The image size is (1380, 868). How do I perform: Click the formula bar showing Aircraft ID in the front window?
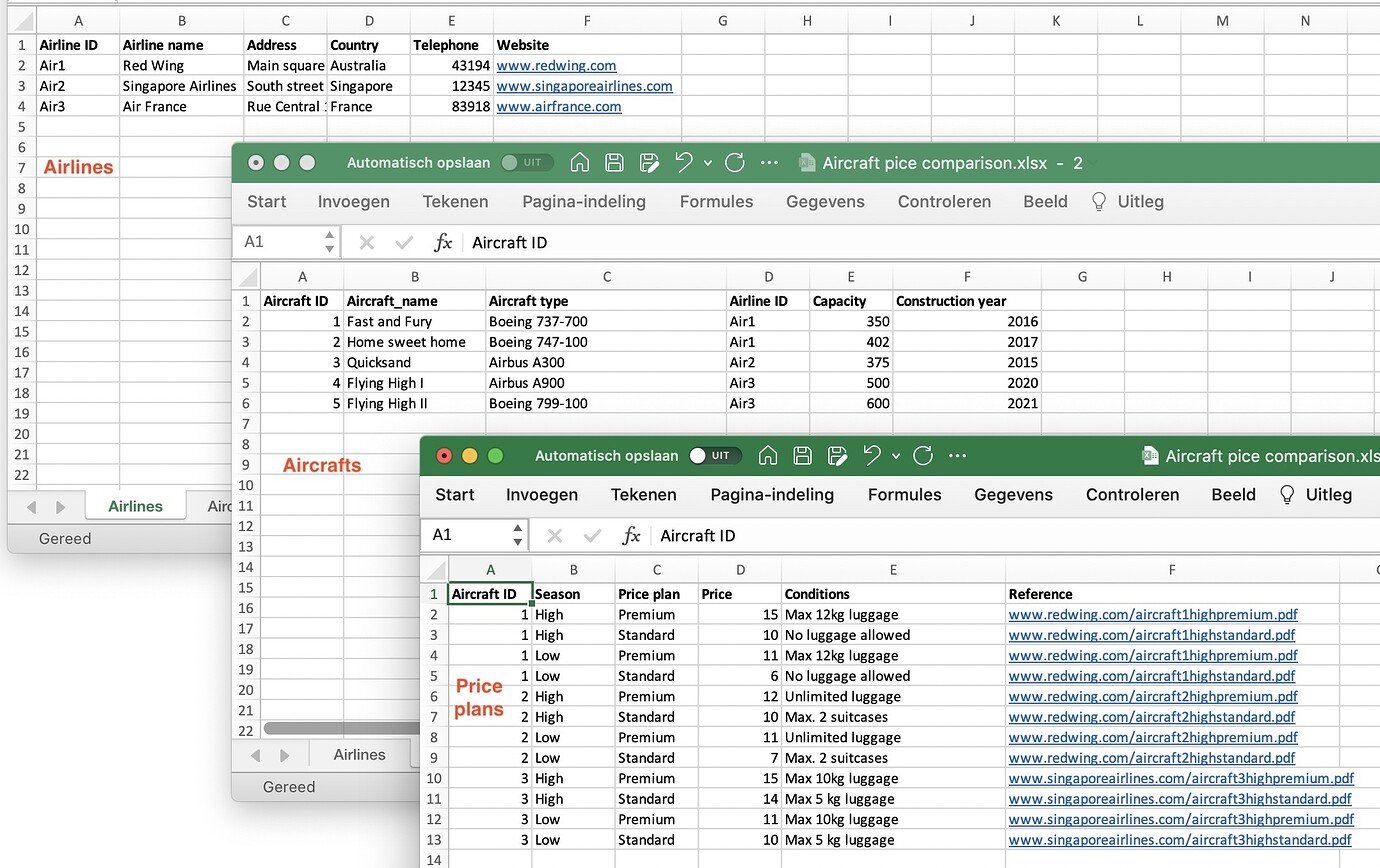[1015, 536]
